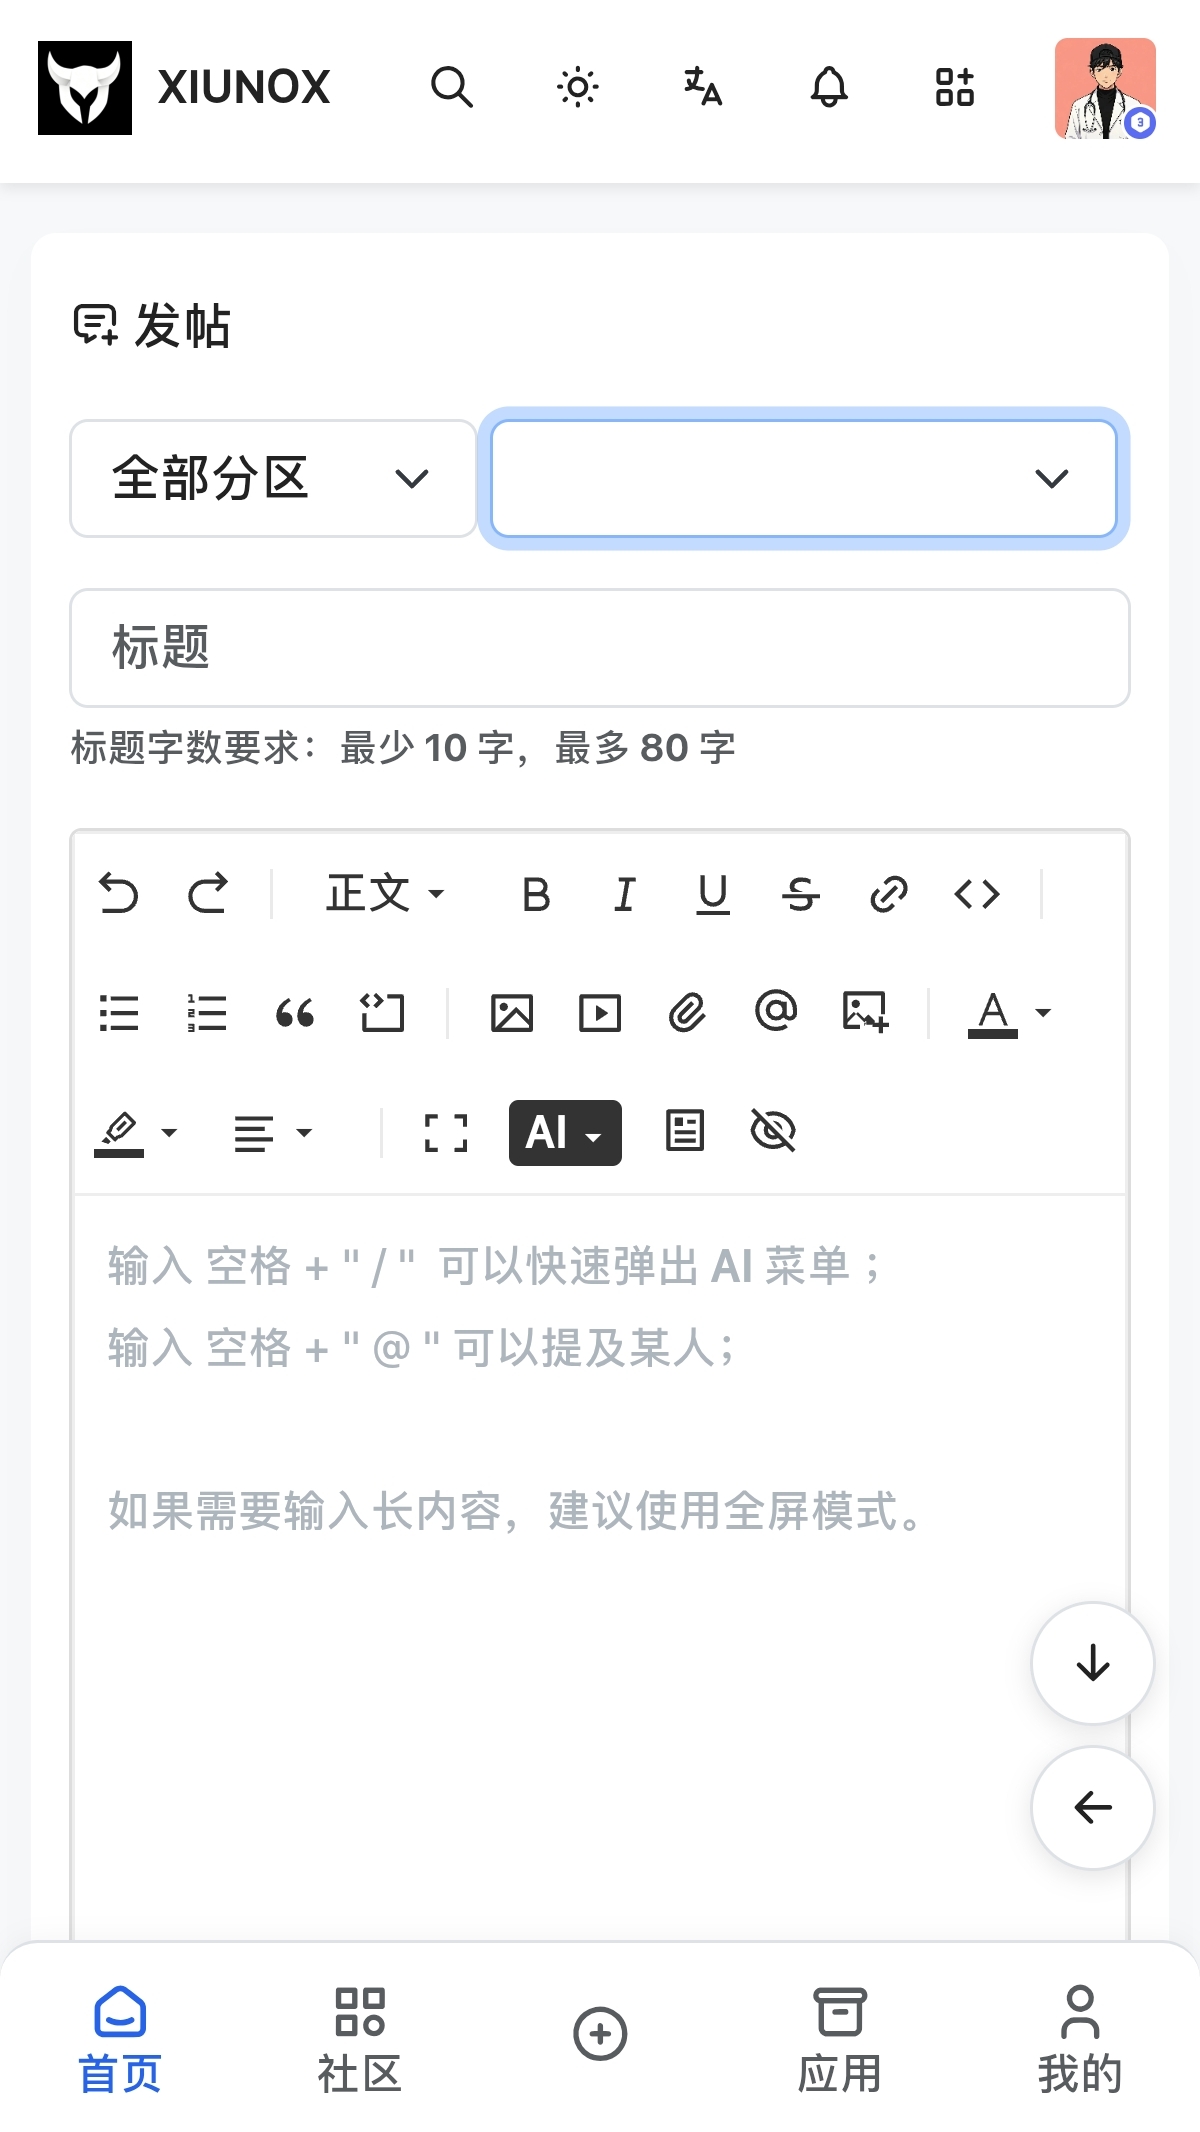
Task: Toggle the hidden-content crossed-eye icon
Action: (773, 1132)
